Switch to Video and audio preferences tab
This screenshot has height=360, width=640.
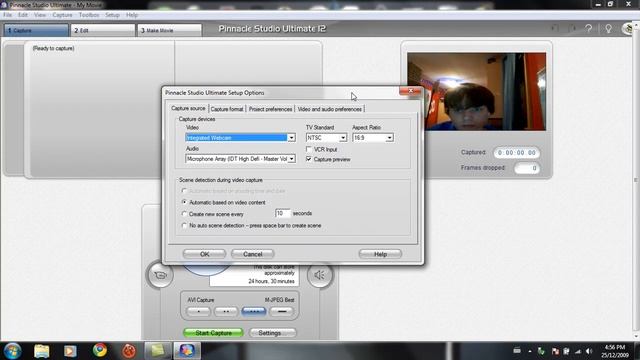point(329,109)
